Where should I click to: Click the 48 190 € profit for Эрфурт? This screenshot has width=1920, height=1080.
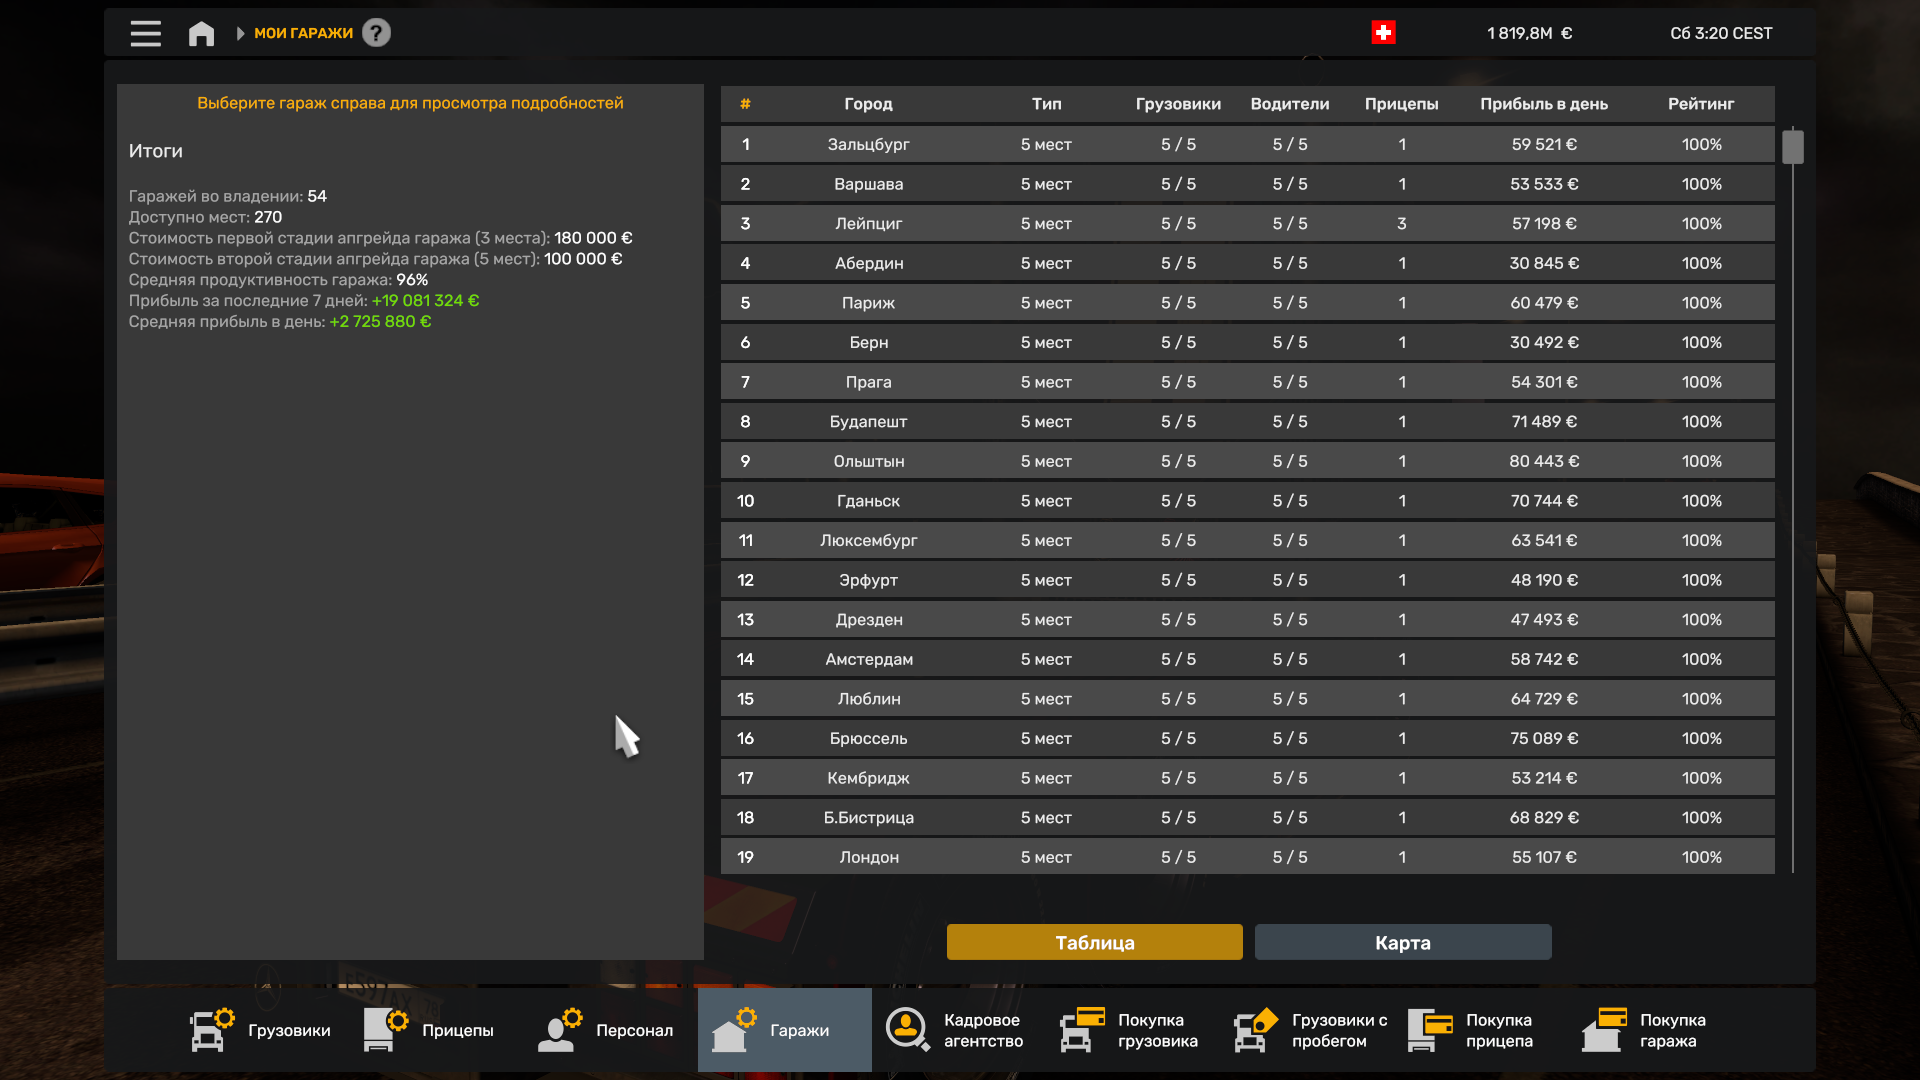point(1544,580)
